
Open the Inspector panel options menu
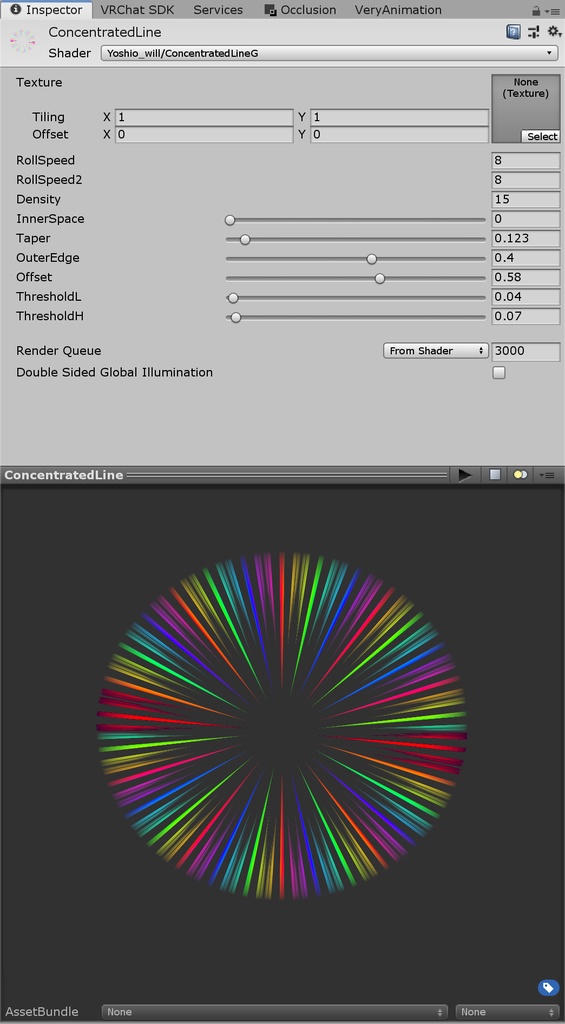[552, 11]
